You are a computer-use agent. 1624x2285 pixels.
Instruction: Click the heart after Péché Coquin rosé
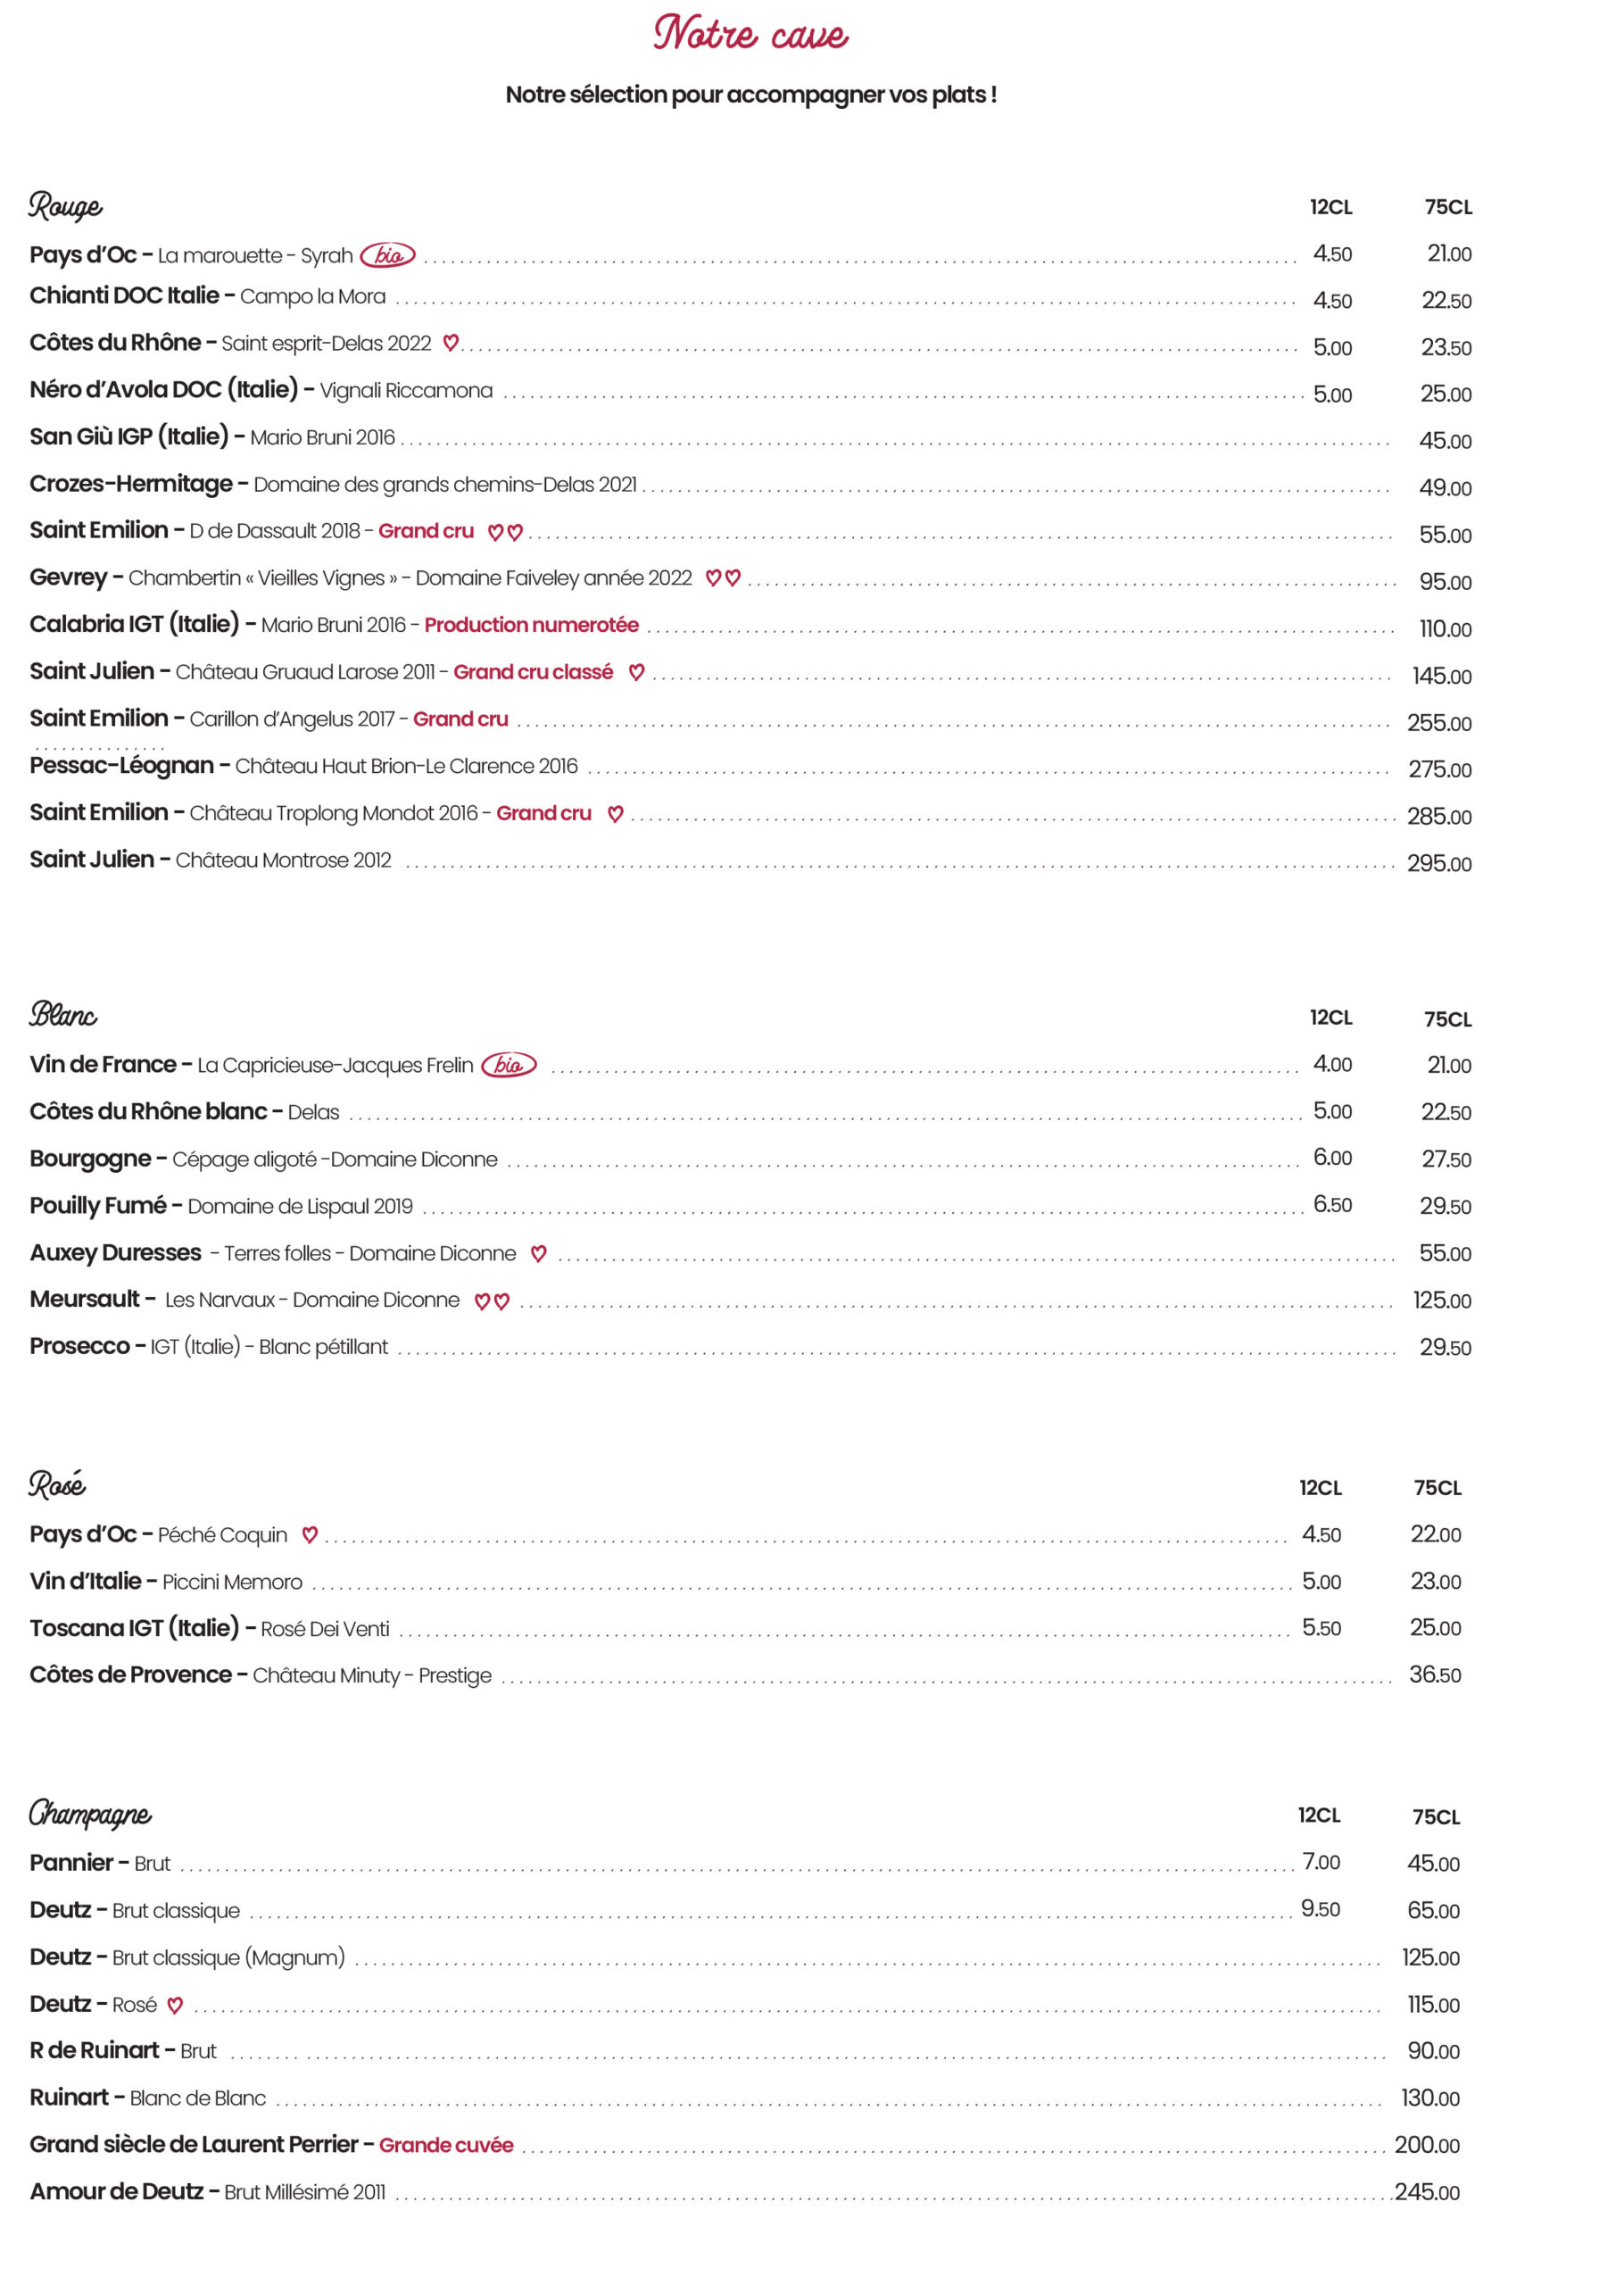(x=310, y=1535)
